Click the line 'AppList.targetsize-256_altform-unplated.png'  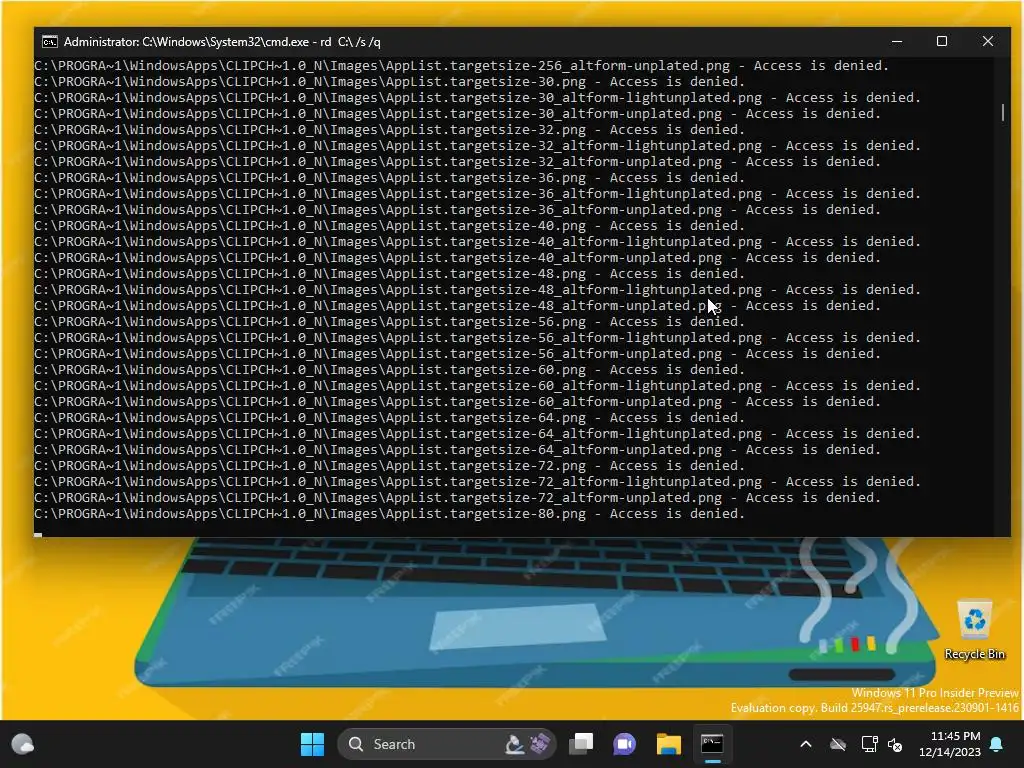coord(462,66)
